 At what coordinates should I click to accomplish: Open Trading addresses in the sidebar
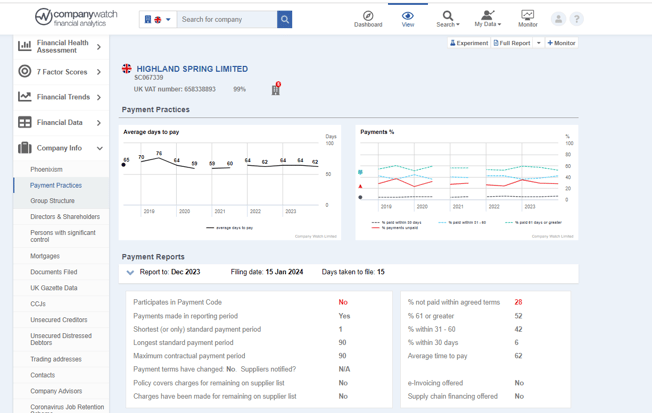pos(56,359)
